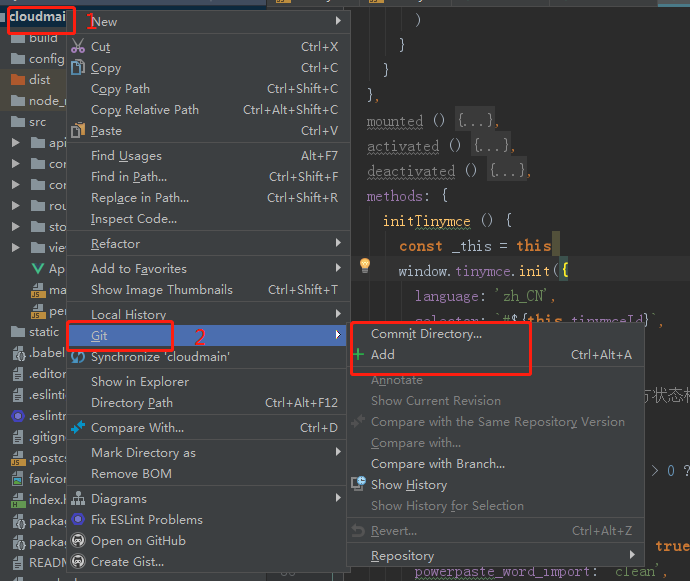690x581 pixels.
Task: Click the Show History clock icon
Action: pos(359,484)
